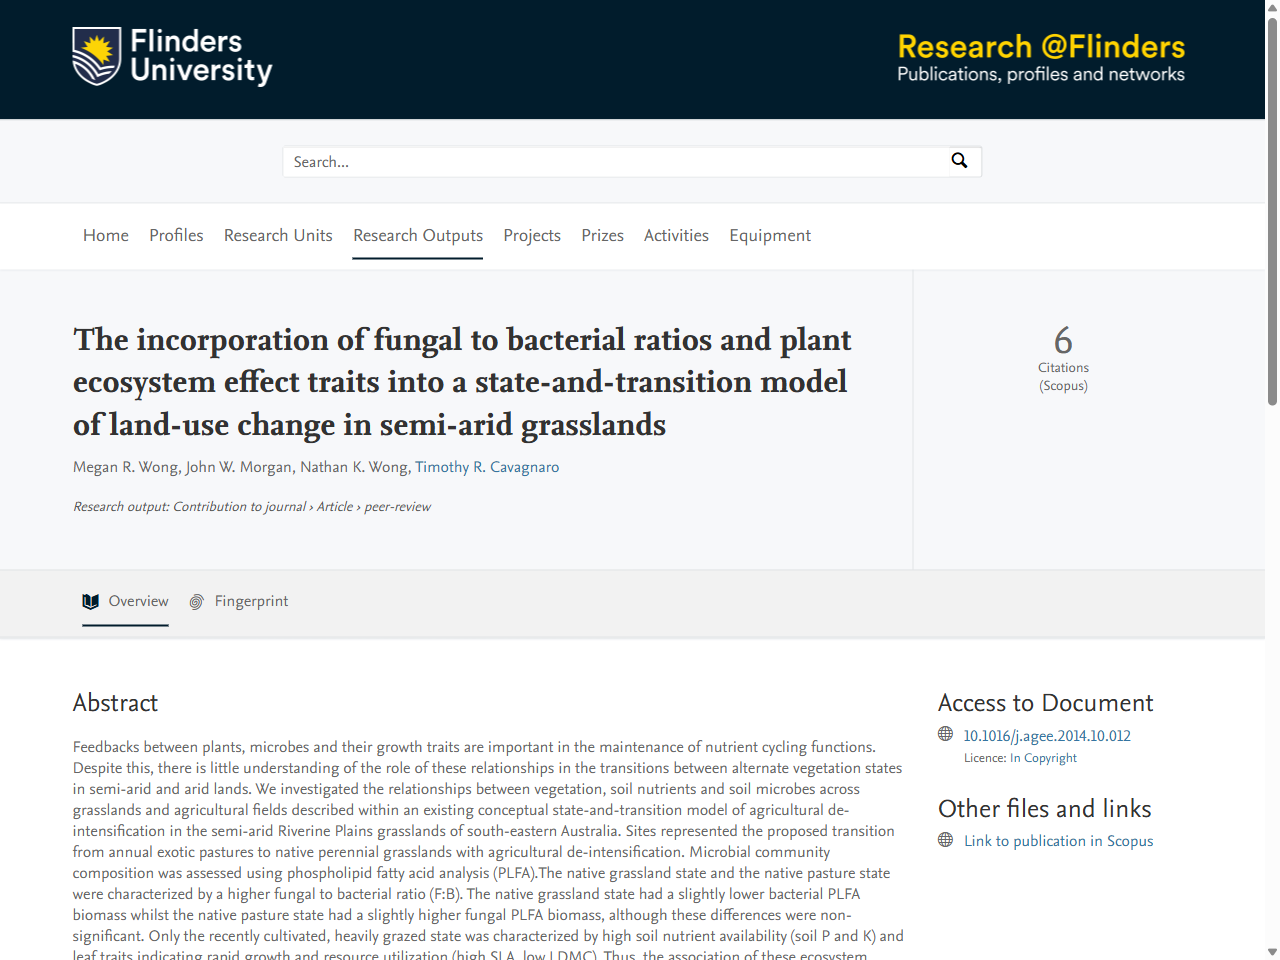This screenshot has height=960, width=1280.
Task: Navigate to the Activities page
Action: 676,236
